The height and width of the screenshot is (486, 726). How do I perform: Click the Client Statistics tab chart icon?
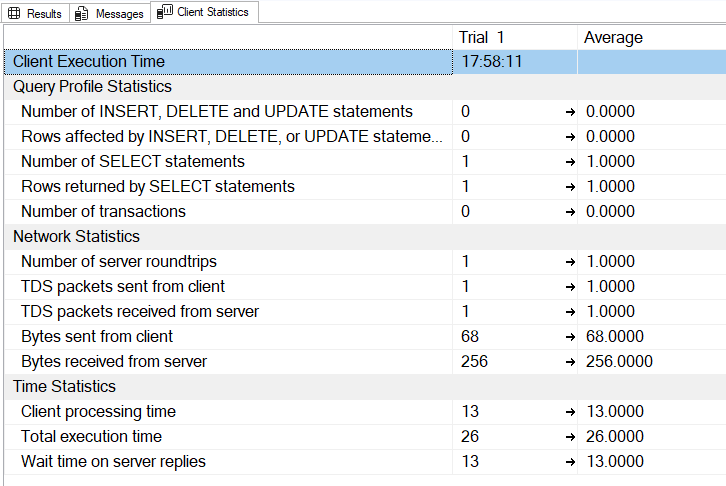pos(164,12)
